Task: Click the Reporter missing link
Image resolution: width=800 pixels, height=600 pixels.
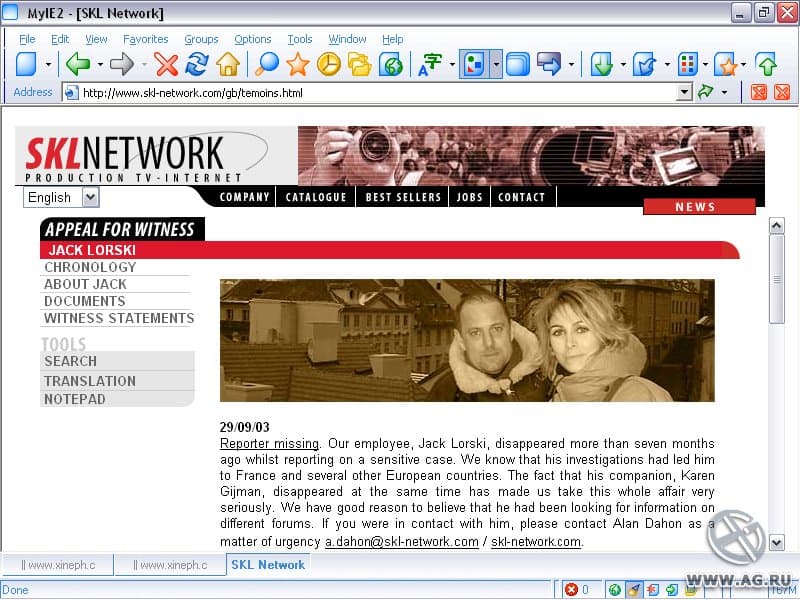Action: pos(269,443)
